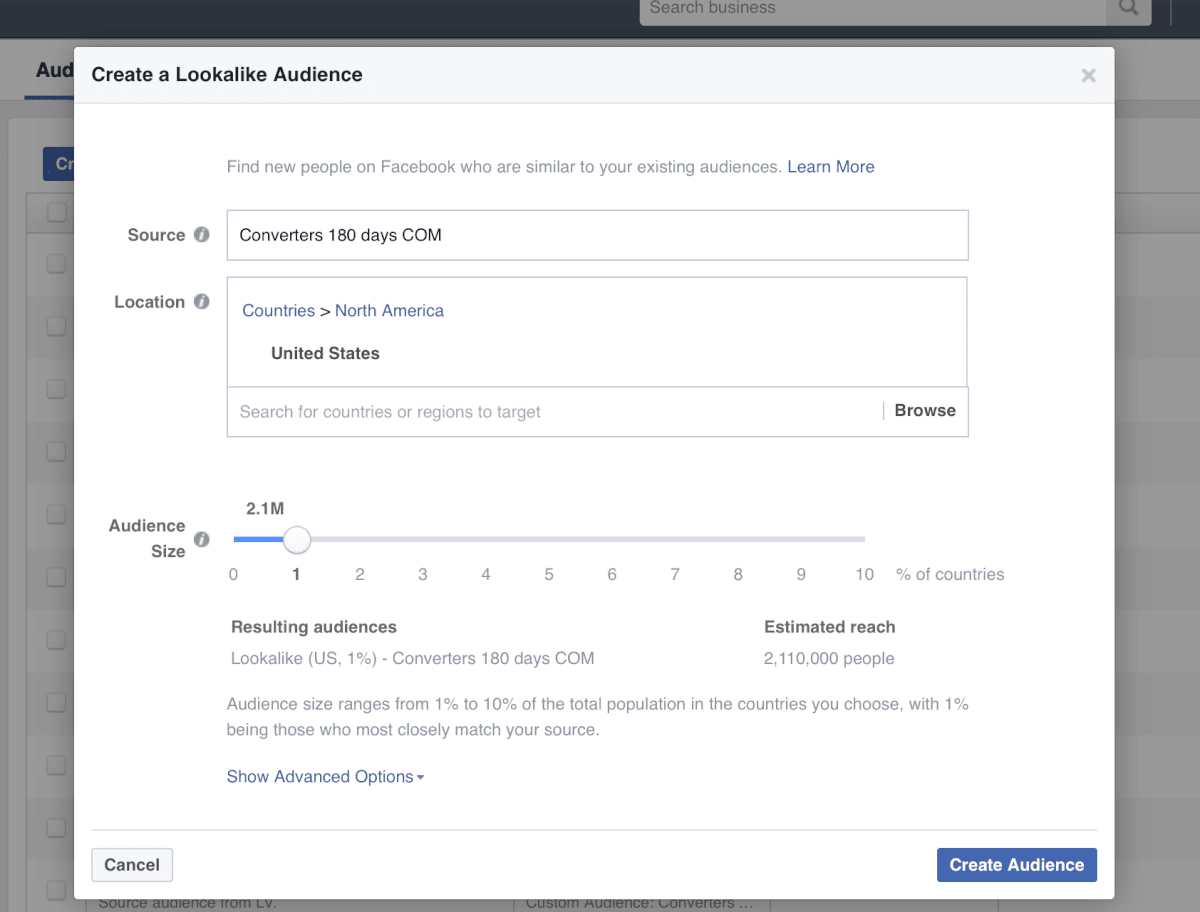Click the number 3 on slider scale
The height and width of the screenshot is (912, 1200).
[423, 574]
